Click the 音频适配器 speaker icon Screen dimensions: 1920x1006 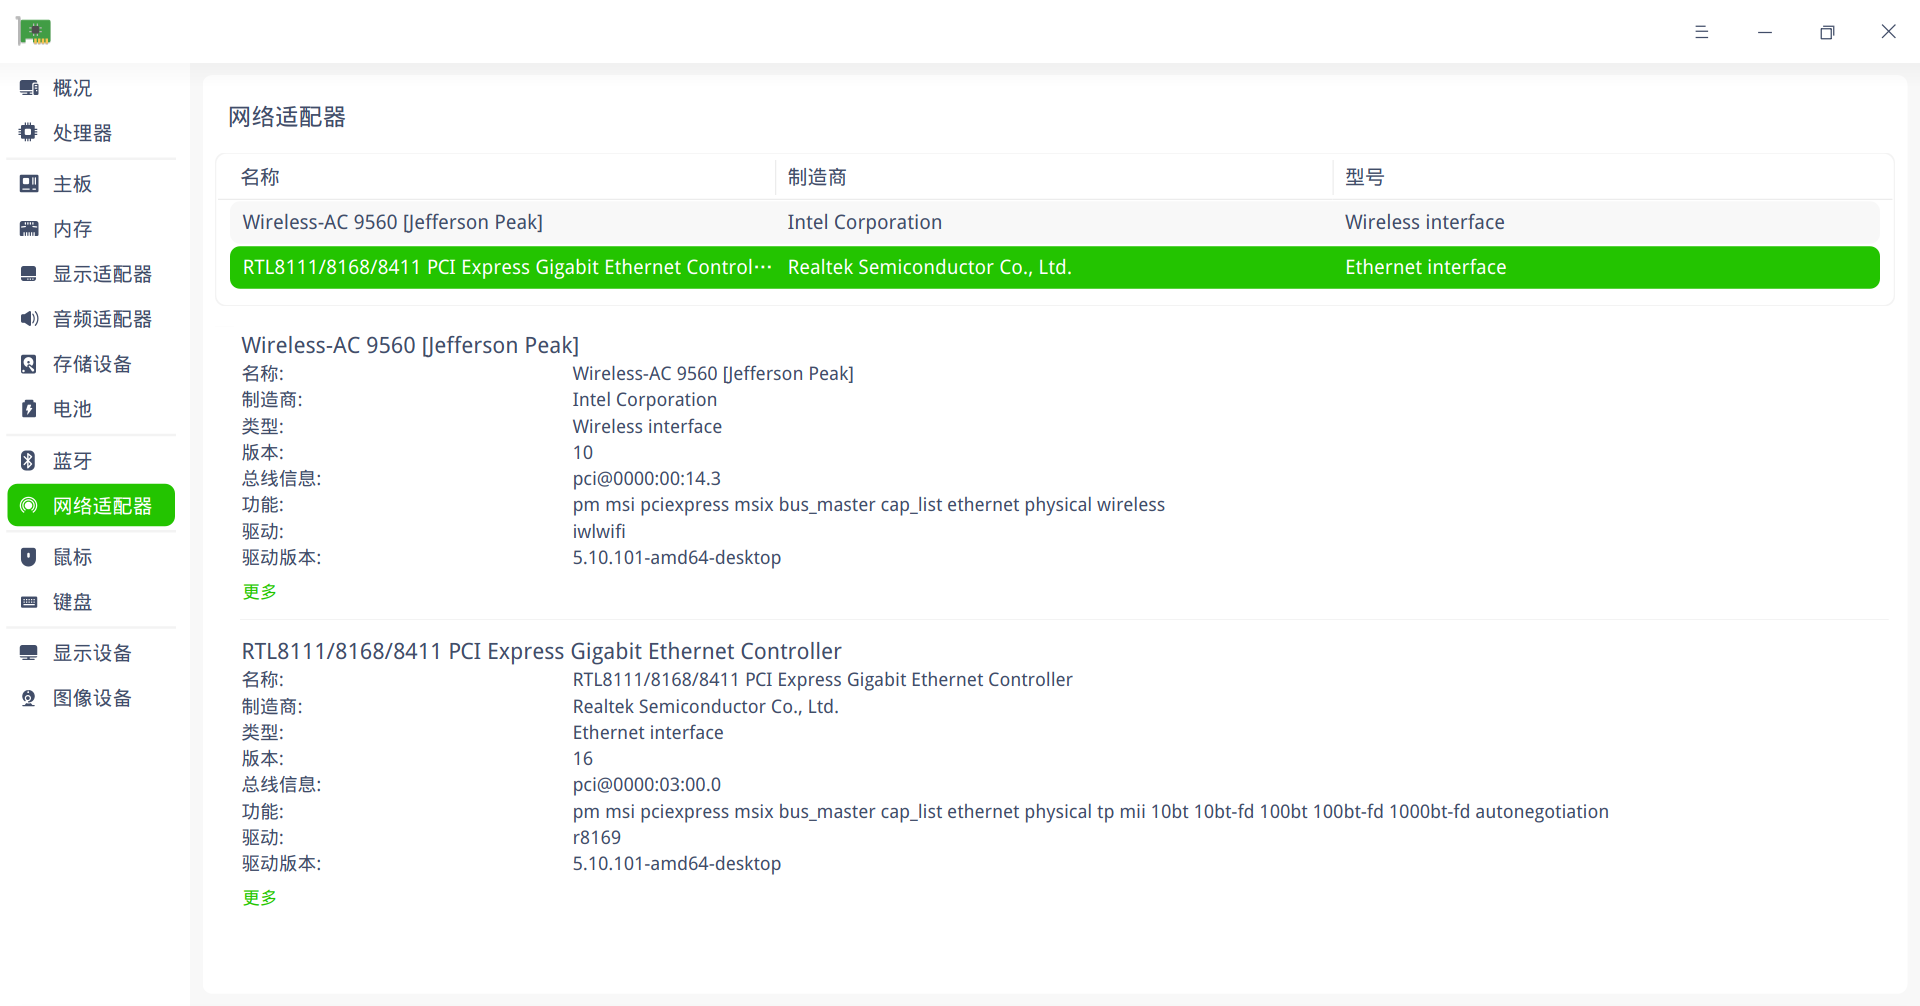(29, 319)
